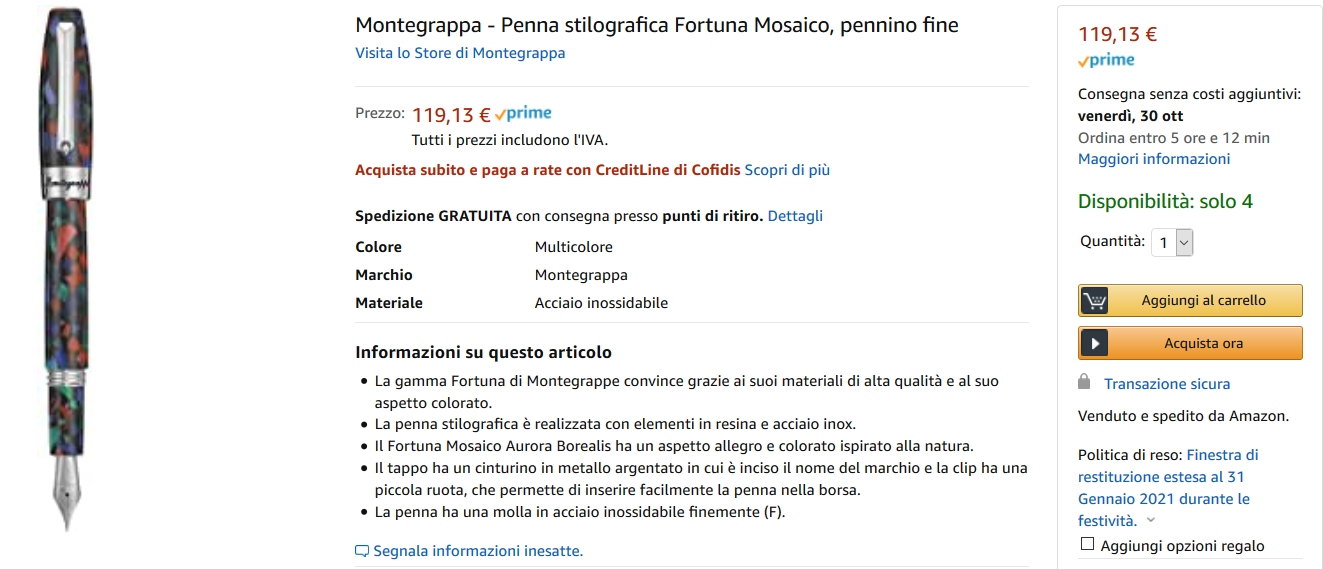
Task: Click Segnala informazioni inesatte link
Action: 477,551
